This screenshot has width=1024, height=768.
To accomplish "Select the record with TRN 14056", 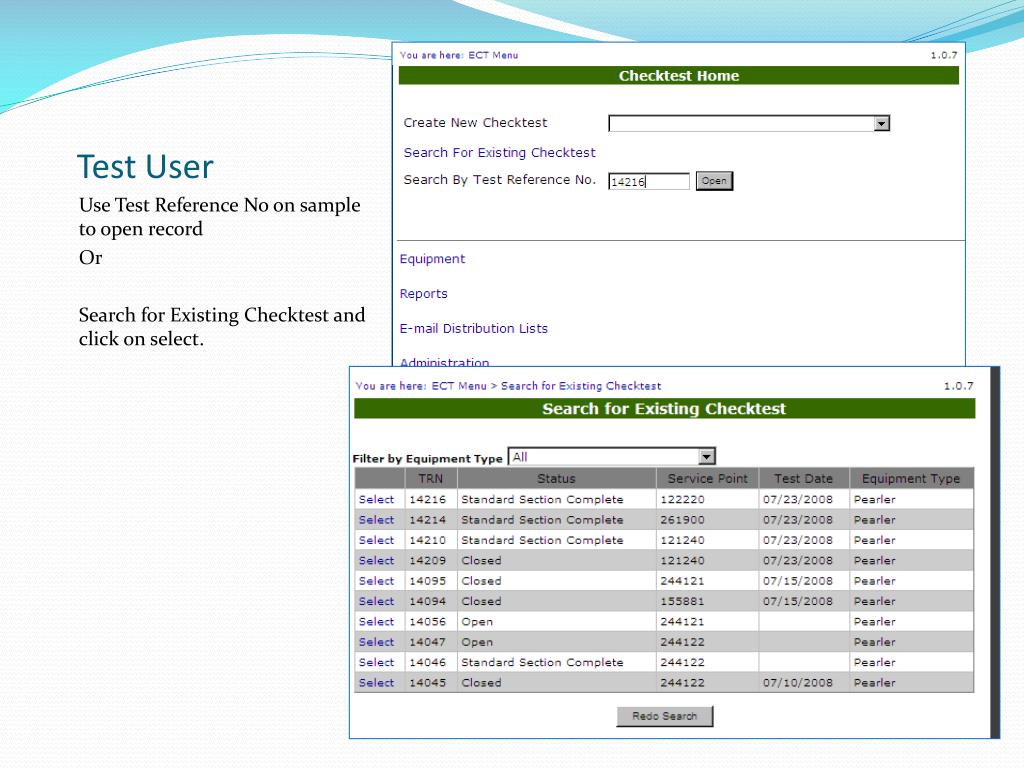I will [x=376, y=622].
